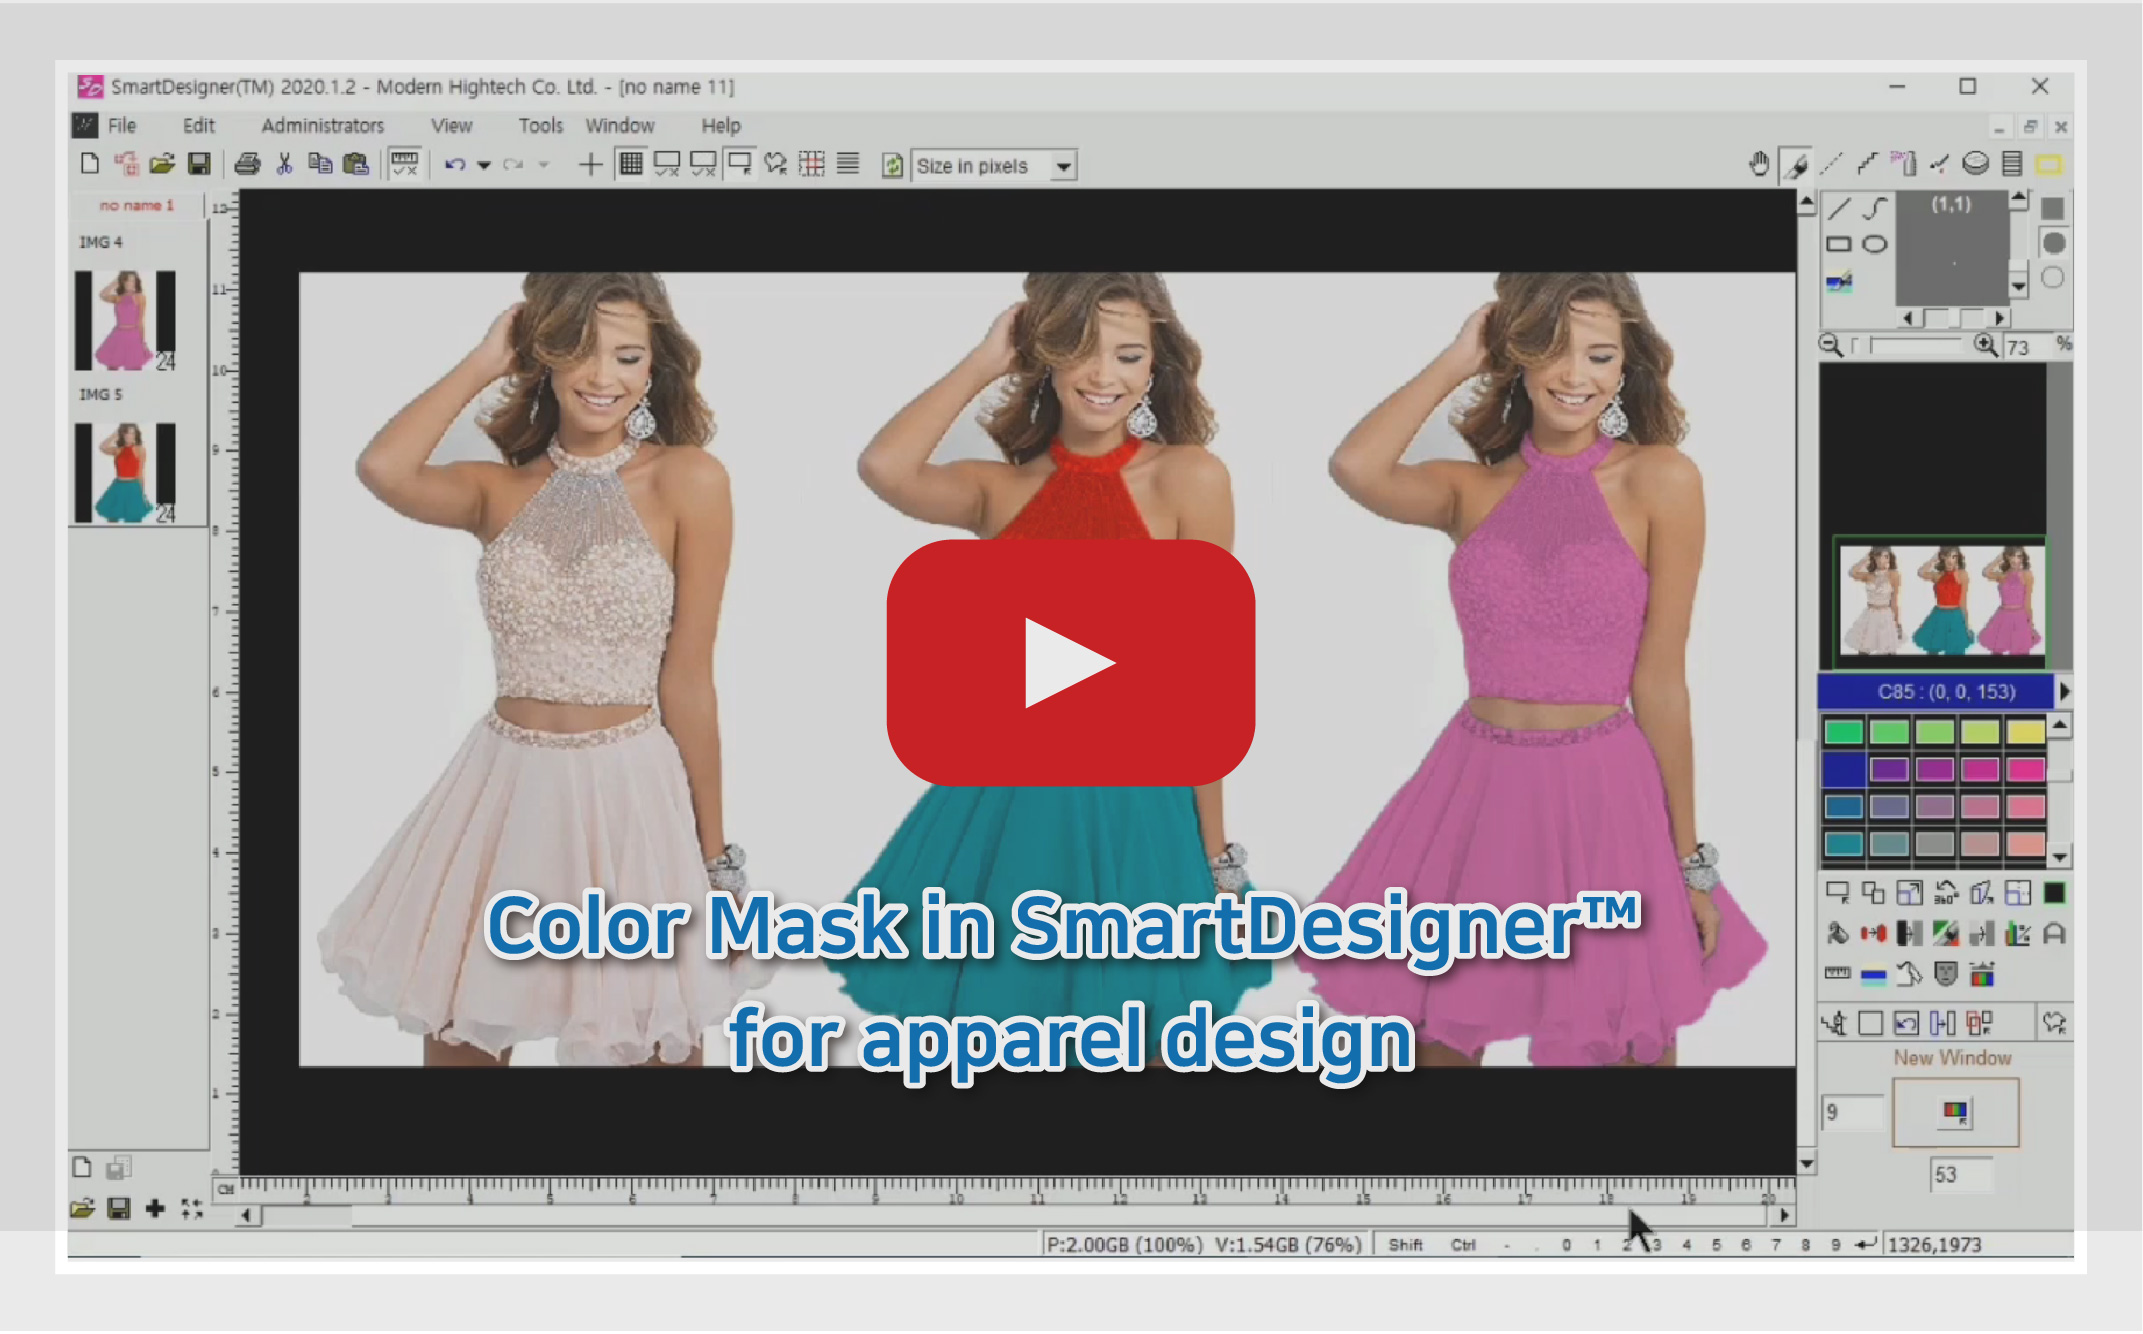Screen dimensions: 2143x1334
Task: Open the Help menu
Action: click(x=720, y=126)
